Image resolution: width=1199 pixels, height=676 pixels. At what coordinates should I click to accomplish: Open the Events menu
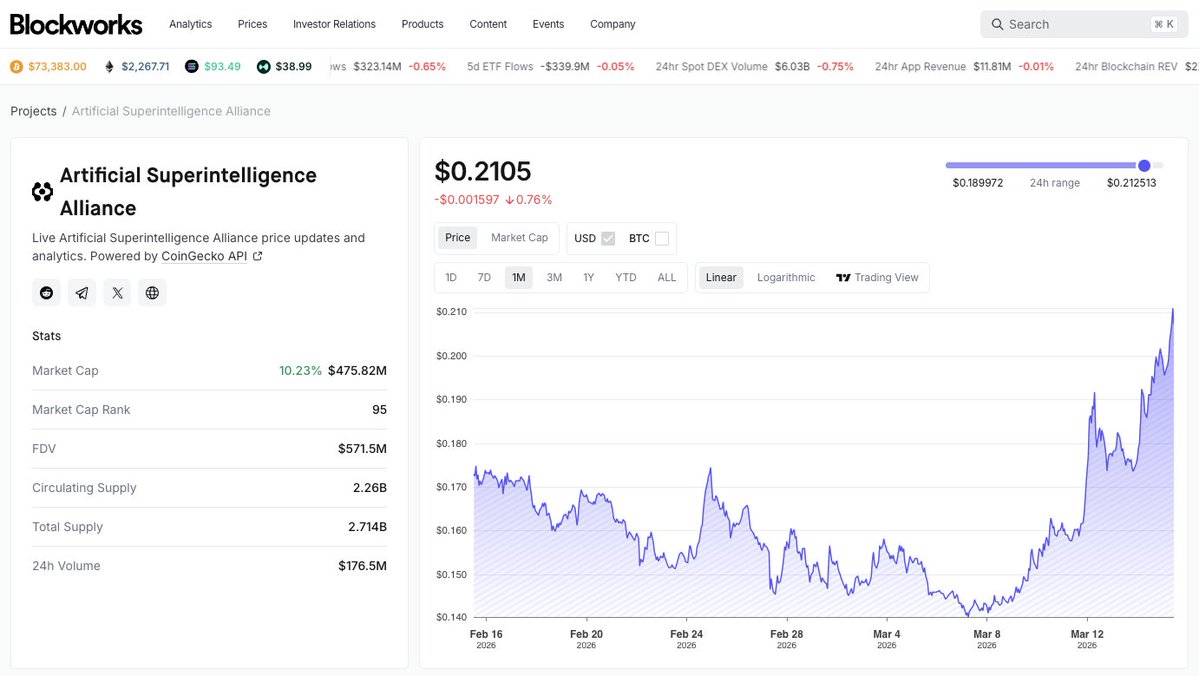[548, 24]
